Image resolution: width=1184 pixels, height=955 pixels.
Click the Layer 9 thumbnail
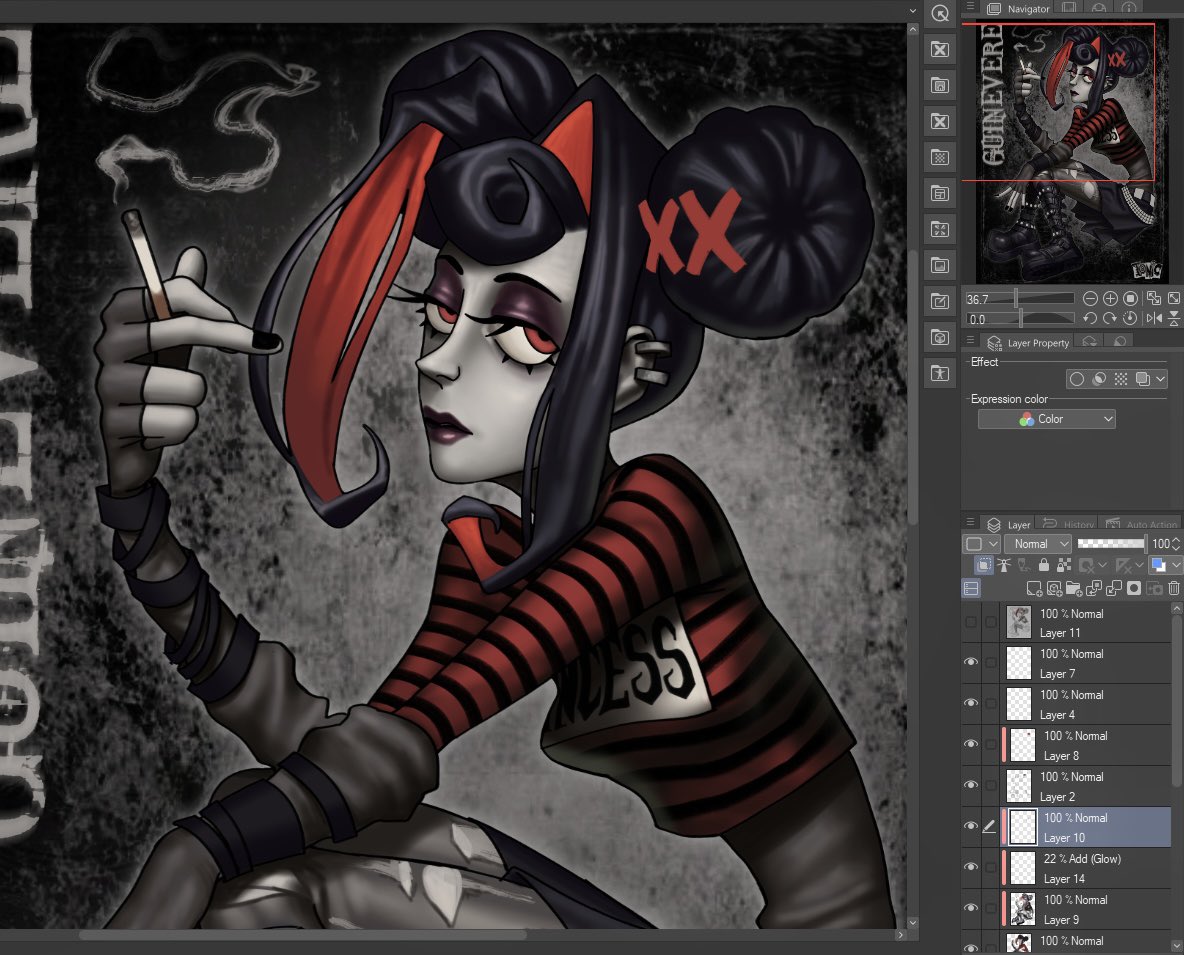click(x=1022, y=909)
